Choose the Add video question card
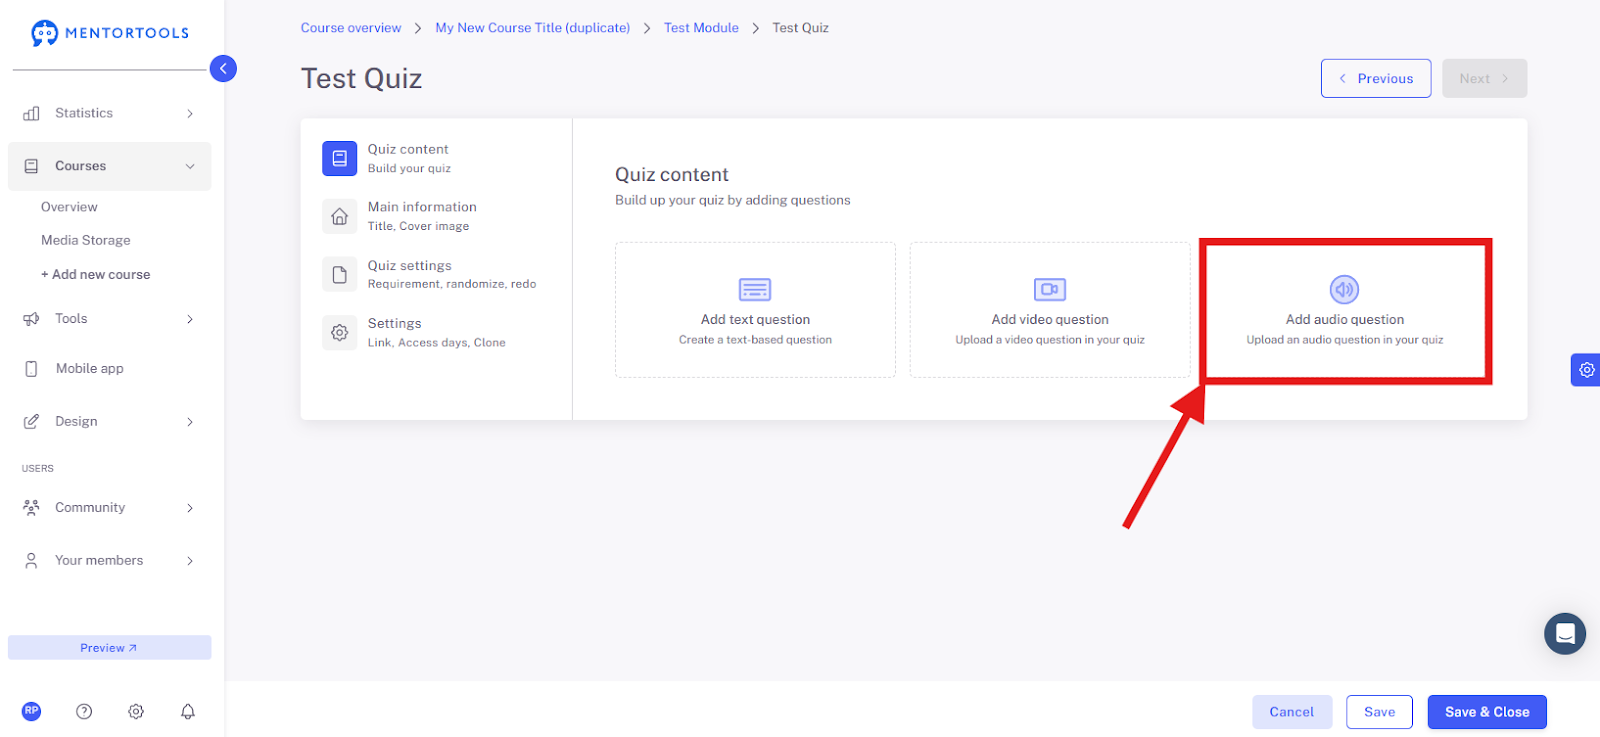Viewport: 1600px width, 737px height. point(1050,310)
